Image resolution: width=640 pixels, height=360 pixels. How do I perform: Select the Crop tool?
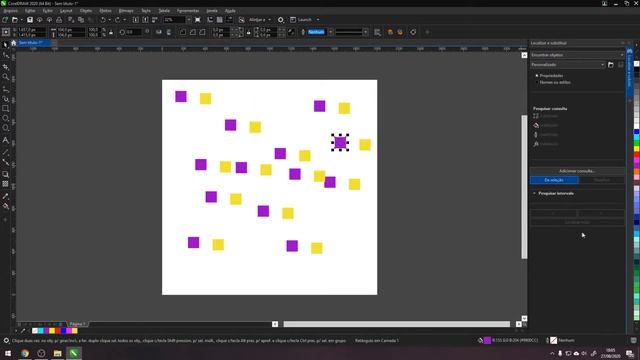pyautogui.click(x=5, y=66)
